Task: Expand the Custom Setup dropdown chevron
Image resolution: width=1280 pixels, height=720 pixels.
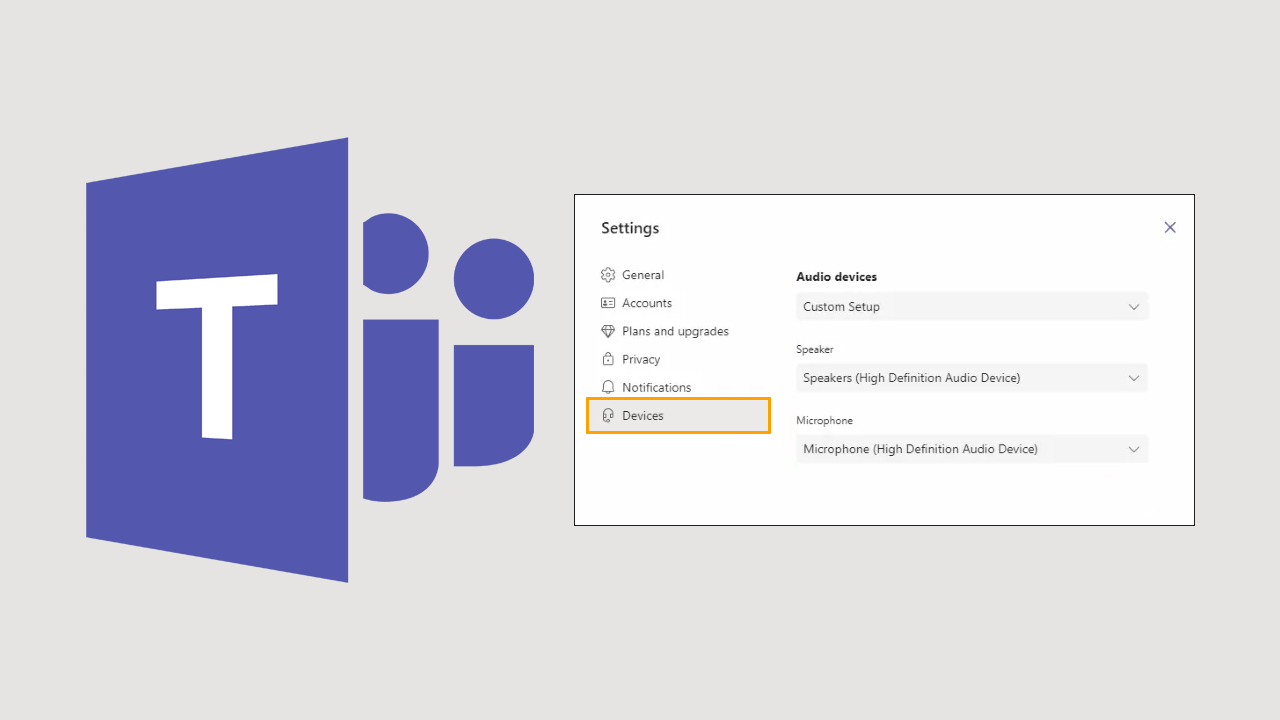Action: (1134, 307)
